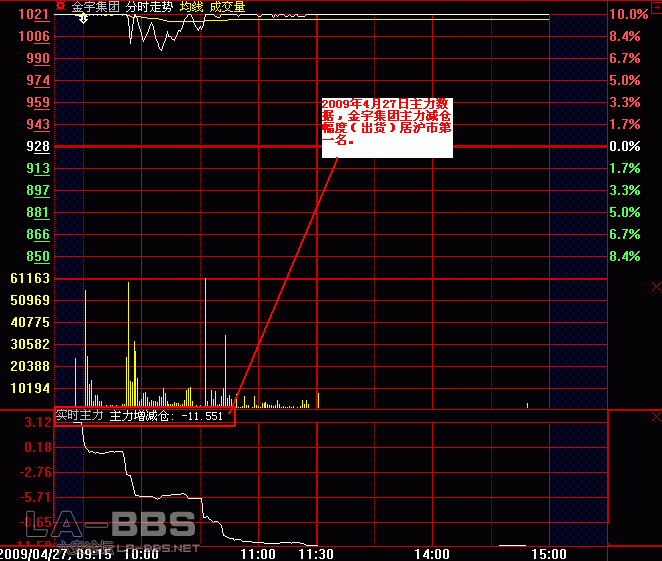
Task: Select the 金宇集团 stock name
Action: [94, 6]
